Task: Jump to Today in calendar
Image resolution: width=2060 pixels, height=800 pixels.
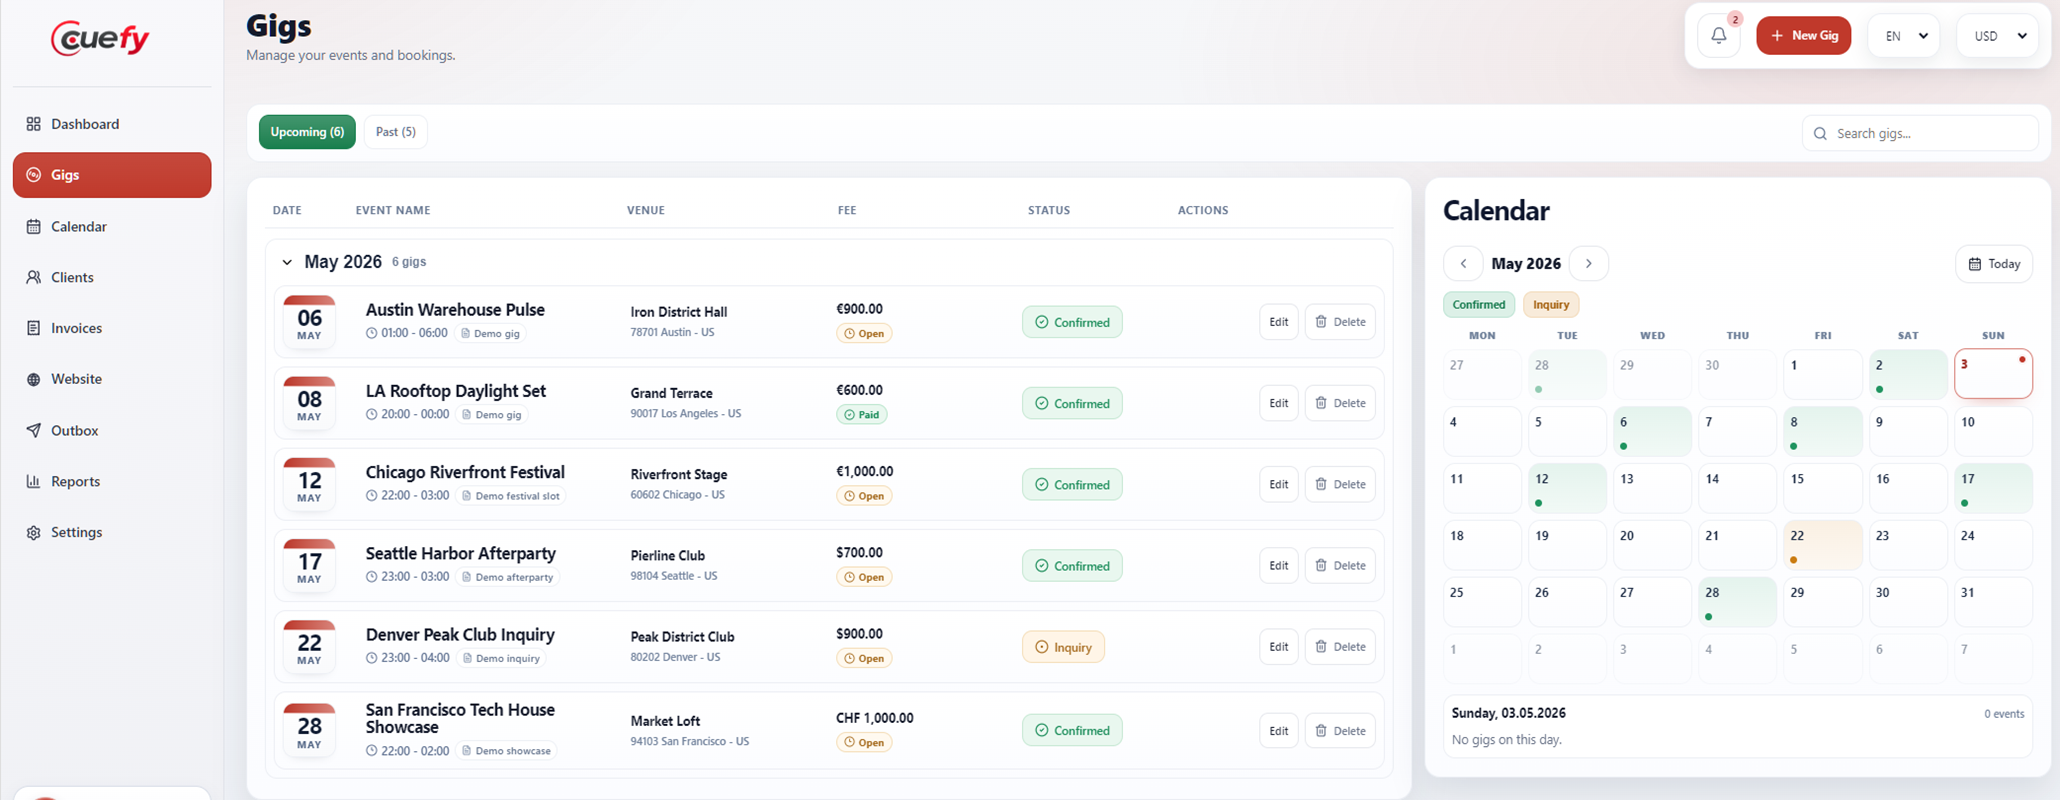Action: (1994, 264)
